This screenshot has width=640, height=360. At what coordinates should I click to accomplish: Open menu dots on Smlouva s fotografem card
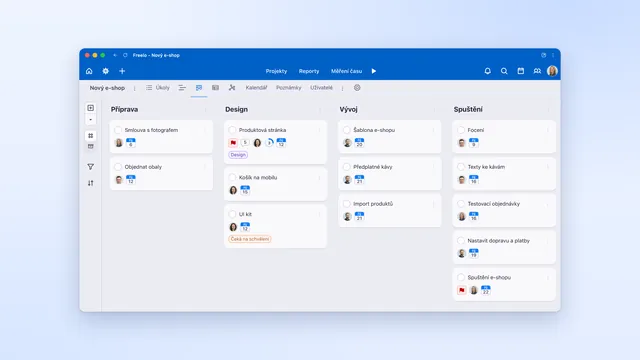coord(205,130)
